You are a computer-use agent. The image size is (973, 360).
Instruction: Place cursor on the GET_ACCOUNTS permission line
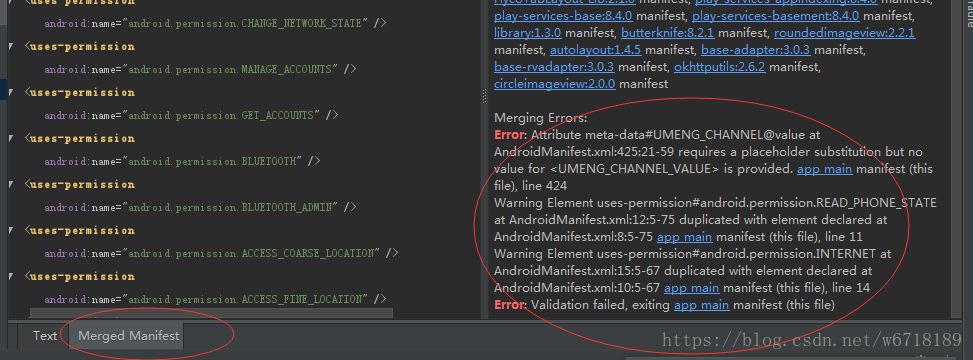(191, 115)
